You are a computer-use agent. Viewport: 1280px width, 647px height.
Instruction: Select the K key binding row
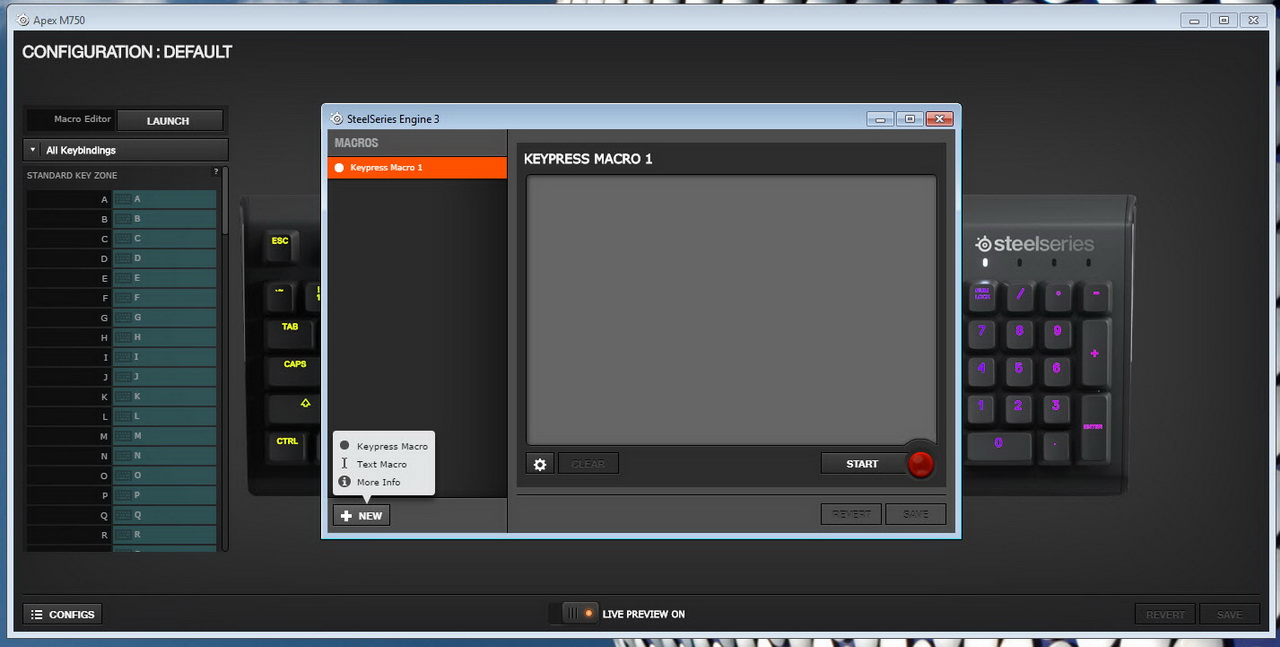click(x=121, y=397)
